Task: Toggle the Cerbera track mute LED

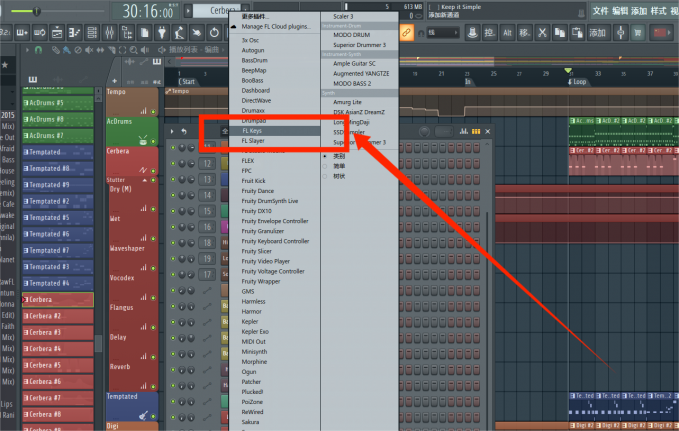Action: point(153,171)
